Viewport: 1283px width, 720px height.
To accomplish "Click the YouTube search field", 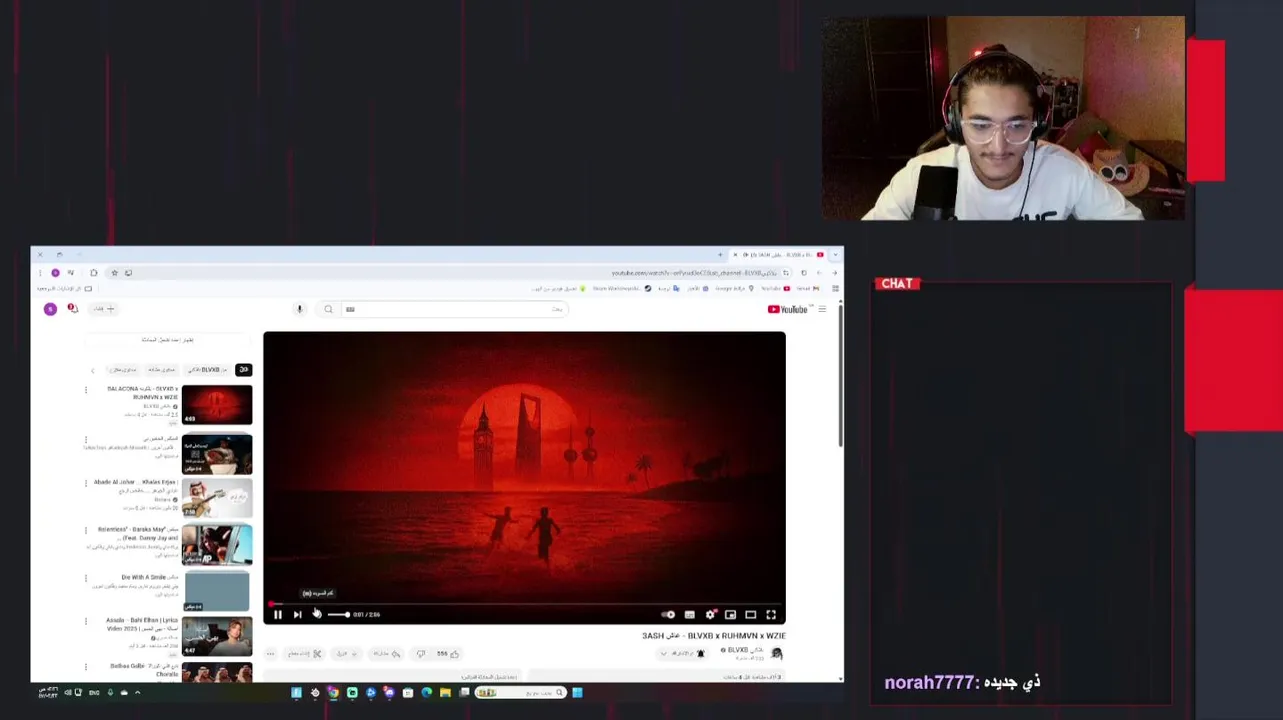I will [x=455, y=310].
